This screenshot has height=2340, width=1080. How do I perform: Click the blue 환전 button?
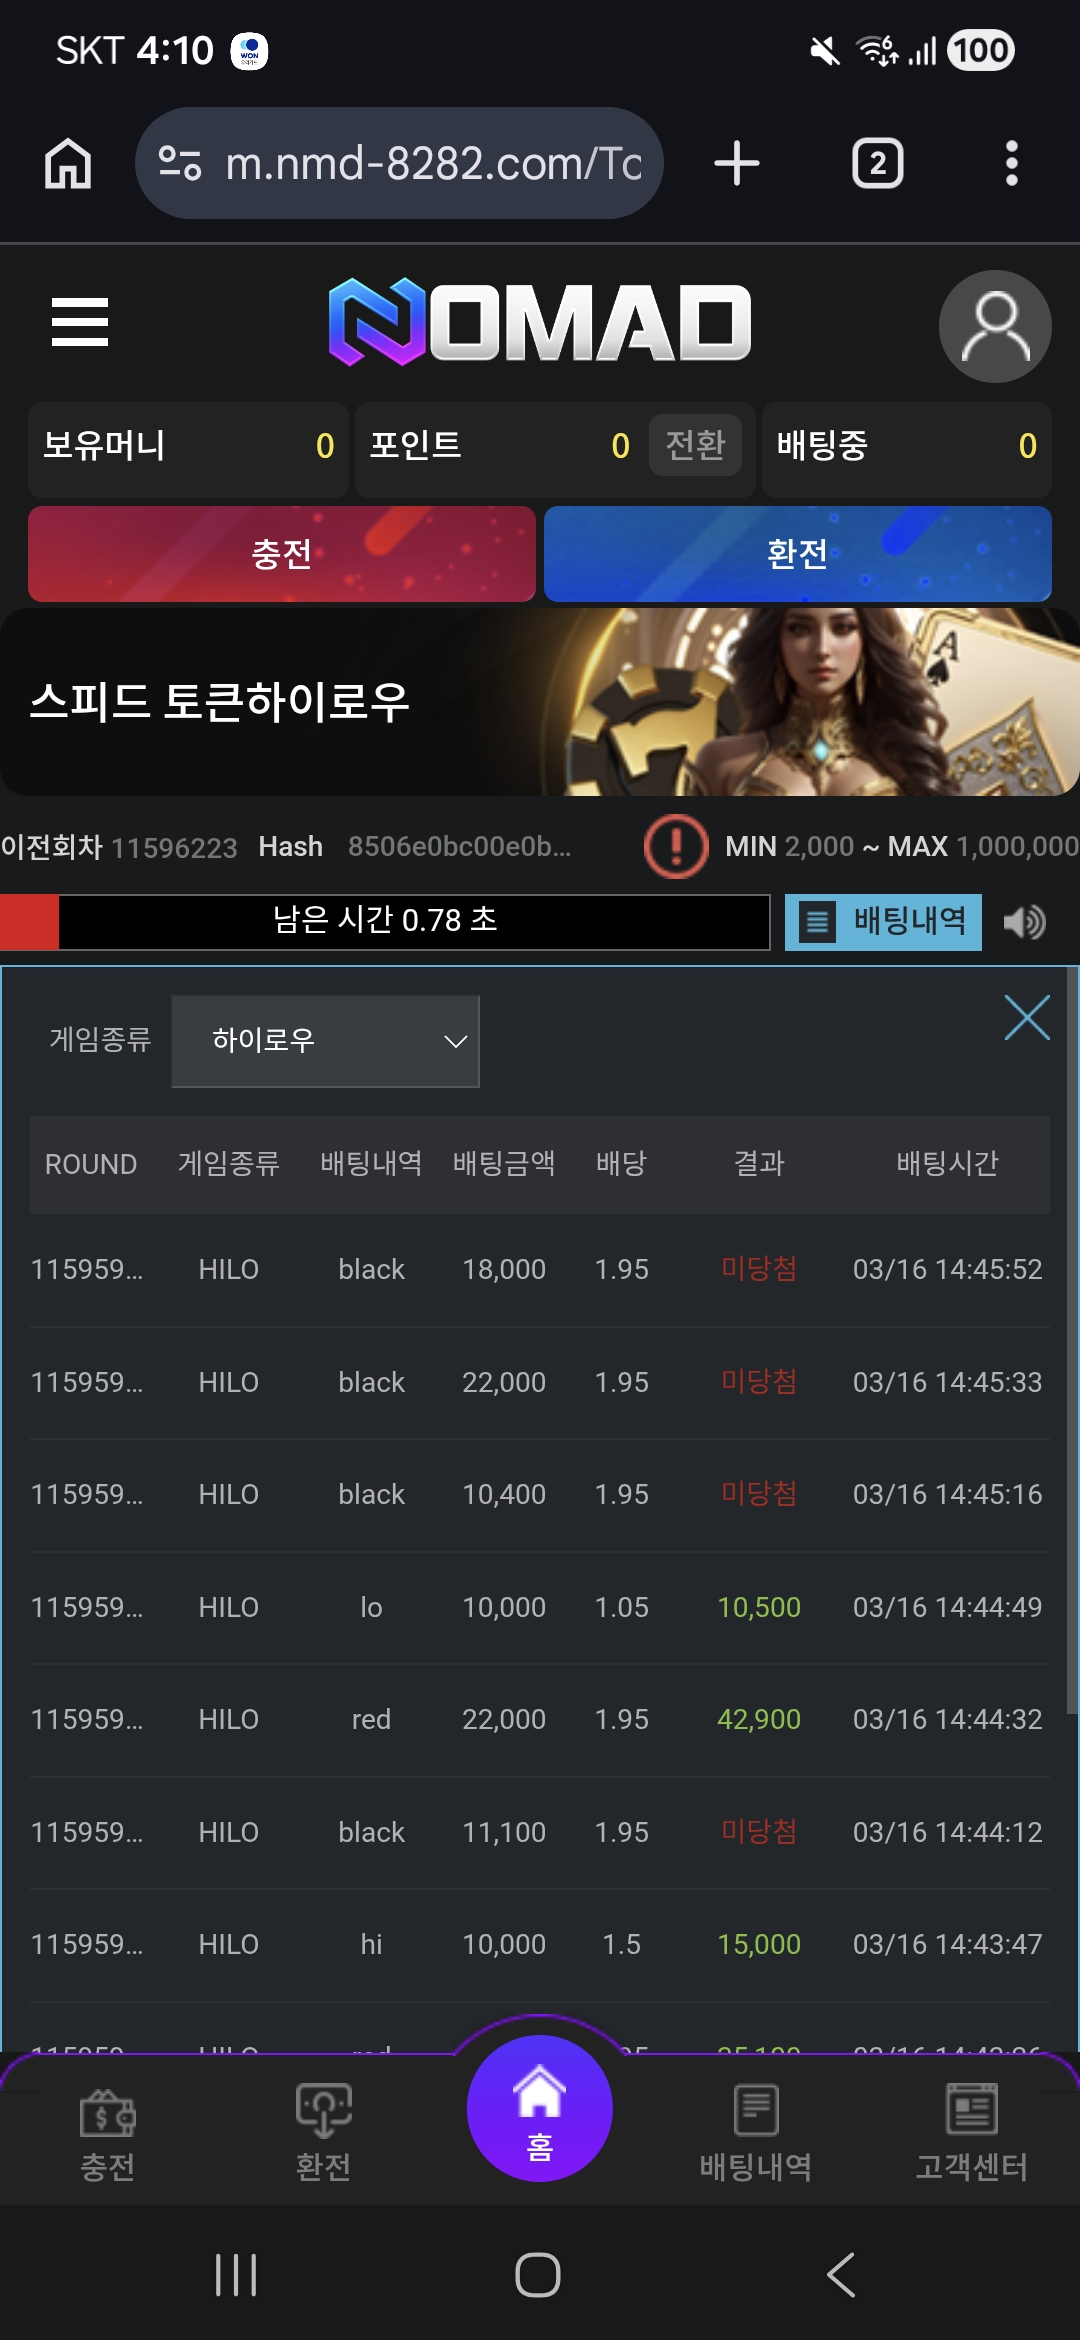[x=798, y=554]
